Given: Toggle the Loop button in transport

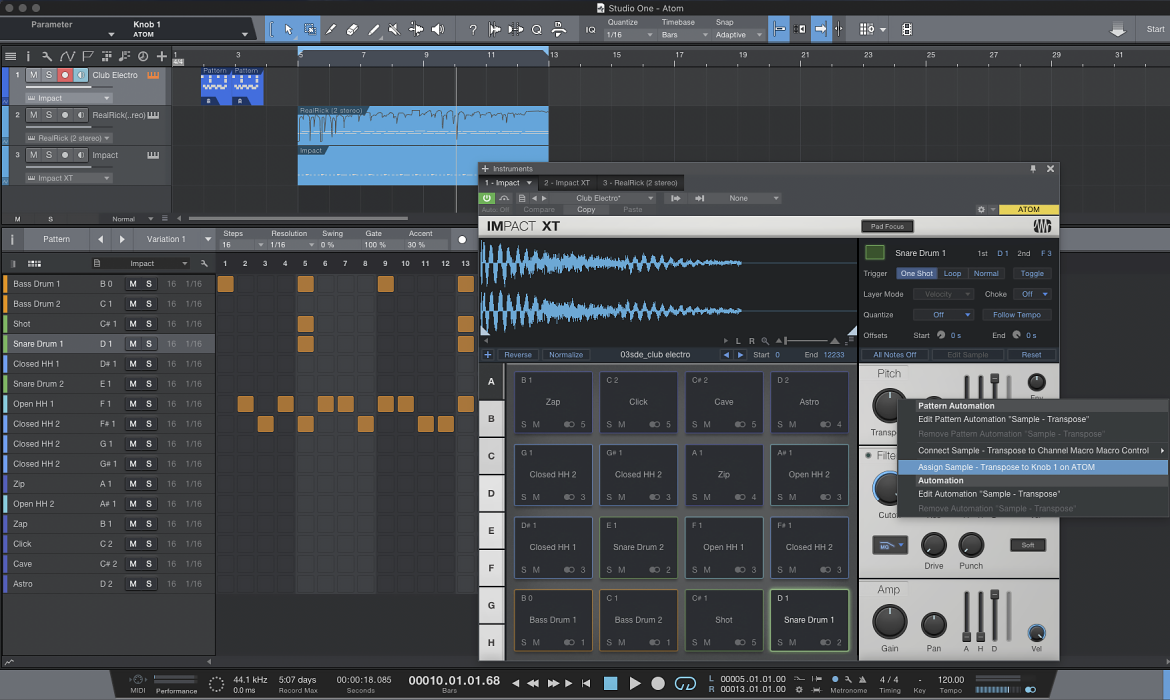Looking at the screenshot, I should (x=685, y=683).
